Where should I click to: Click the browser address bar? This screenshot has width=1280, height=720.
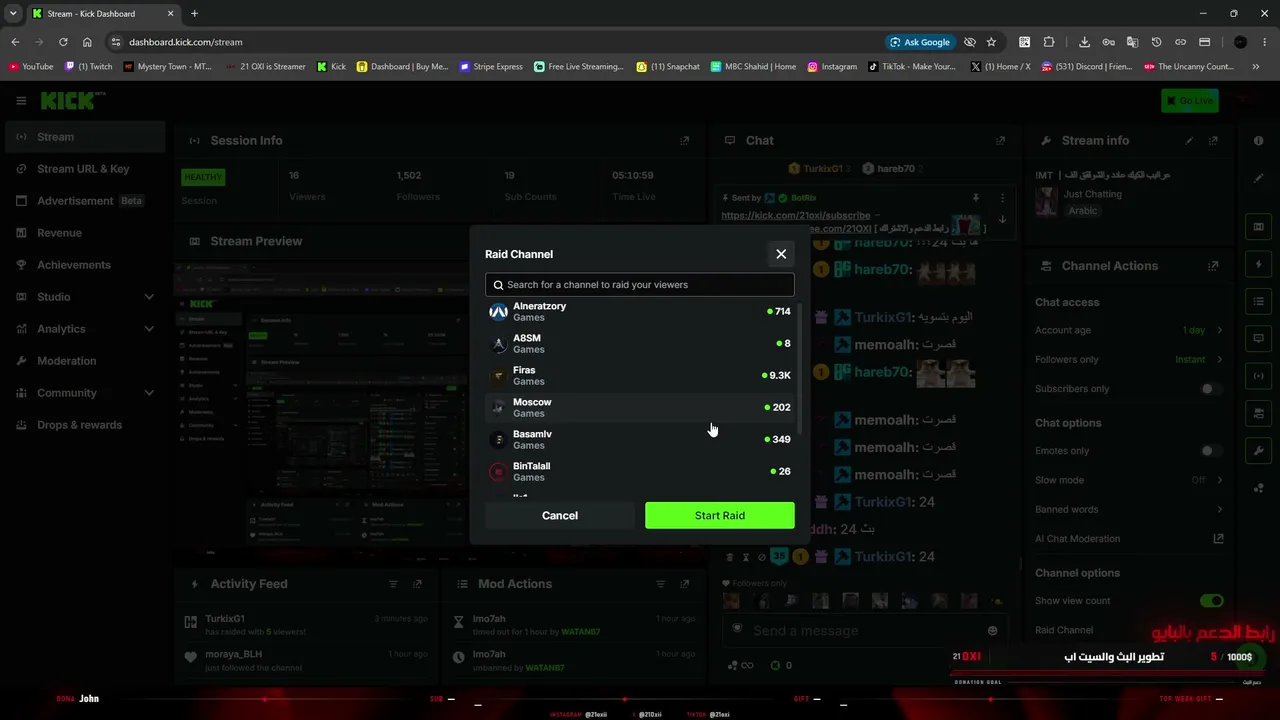[500, 42]
